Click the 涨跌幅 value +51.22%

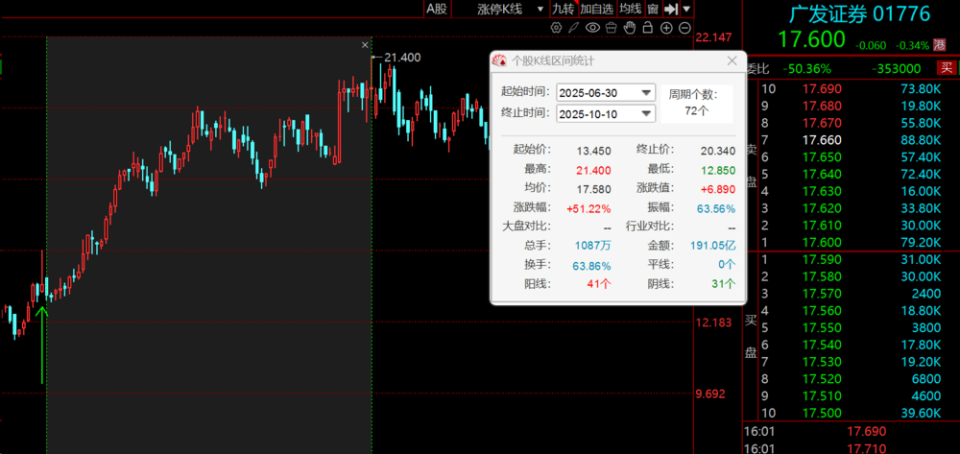click(588, 208)
